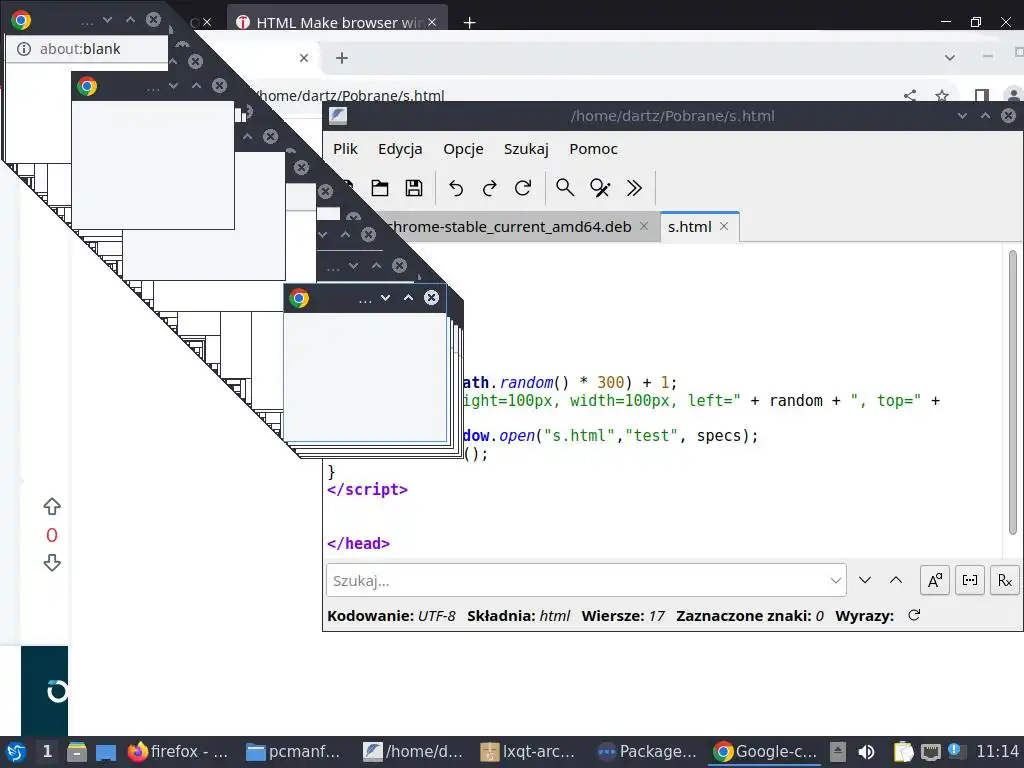Open clipboard tray icon
Viewport: 1024px width, 768px height.
tap(903, 752)
